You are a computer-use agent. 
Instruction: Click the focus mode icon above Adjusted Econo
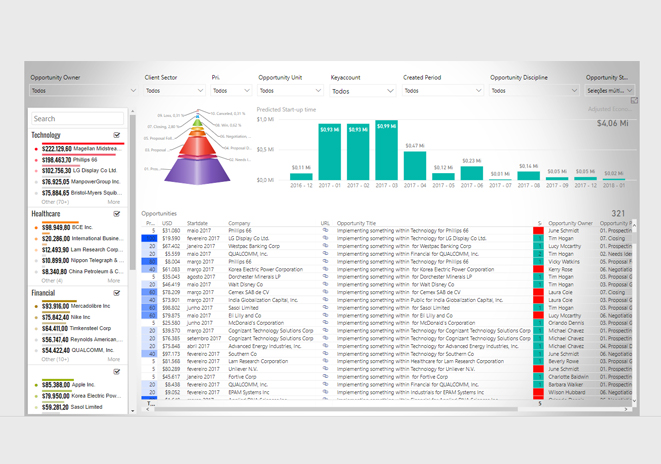(634, 100)
